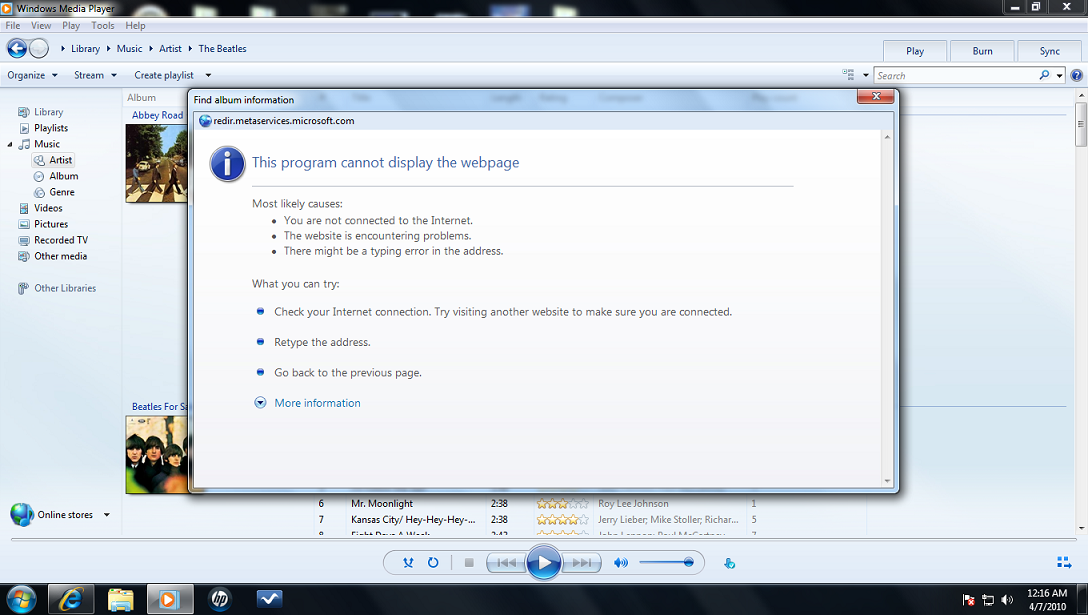Select the Beatles For Sale album cover
The image size is (1088, 615).
tap(157, 455)
